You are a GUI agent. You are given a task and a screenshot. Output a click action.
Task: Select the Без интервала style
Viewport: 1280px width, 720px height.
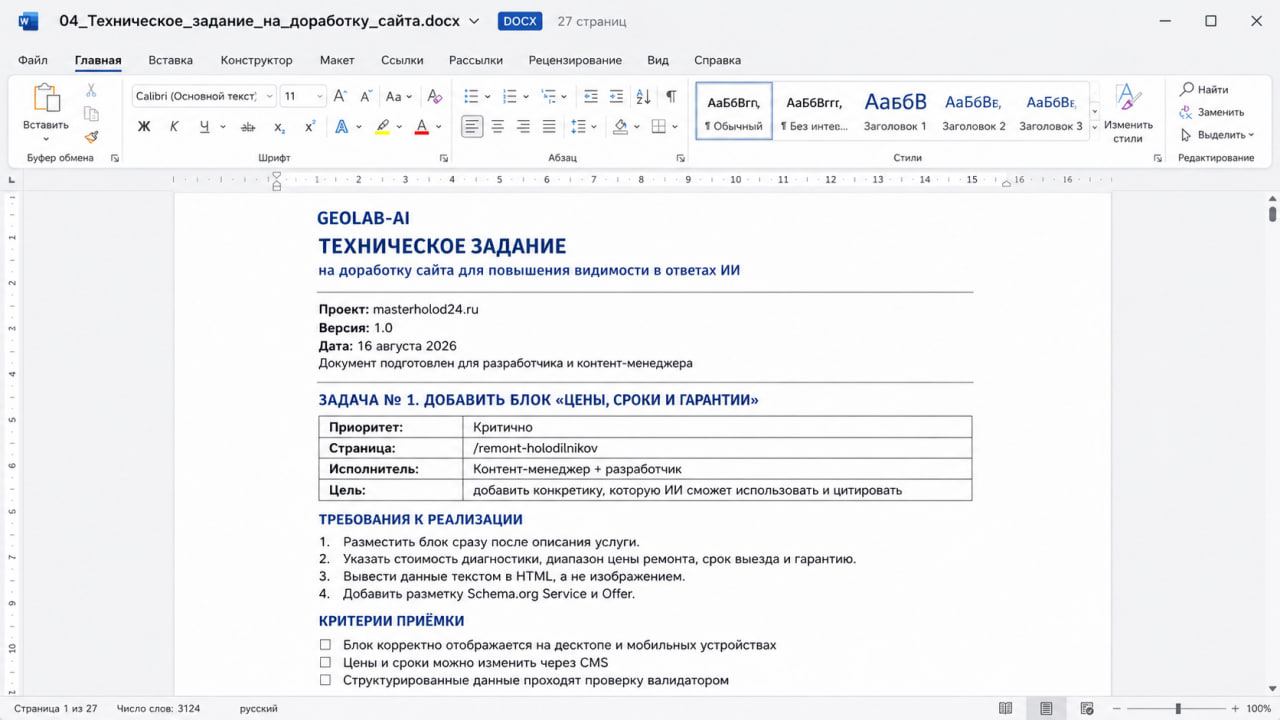814,111
